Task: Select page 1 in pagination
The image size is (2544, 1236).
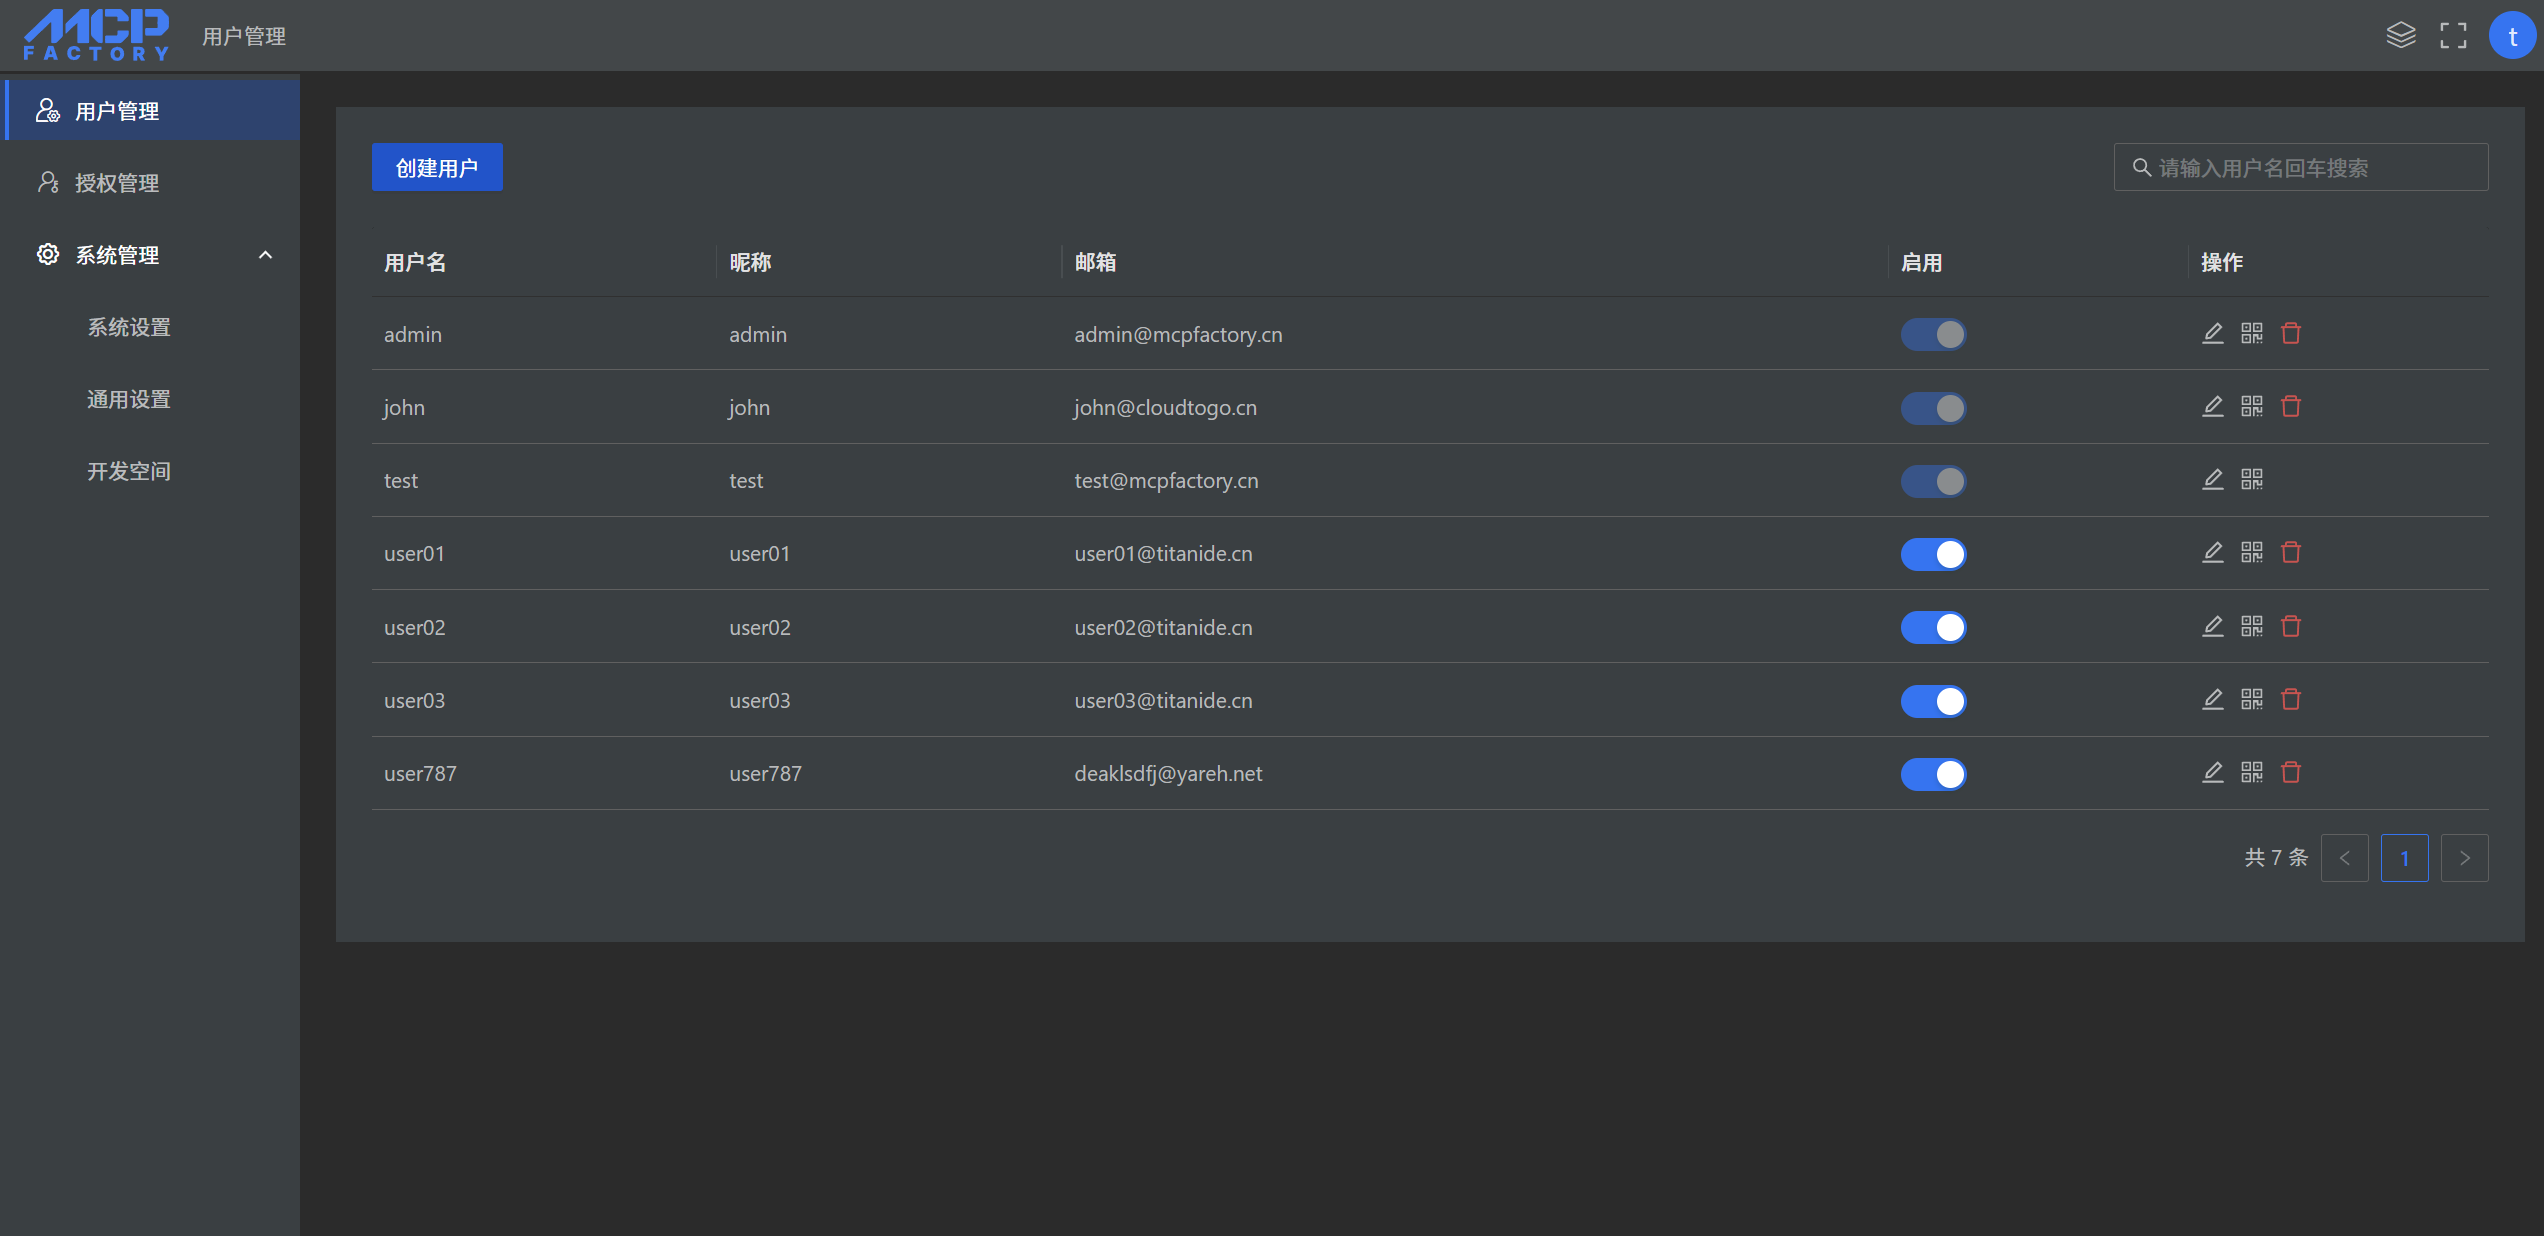Action: coord(2404,858)
